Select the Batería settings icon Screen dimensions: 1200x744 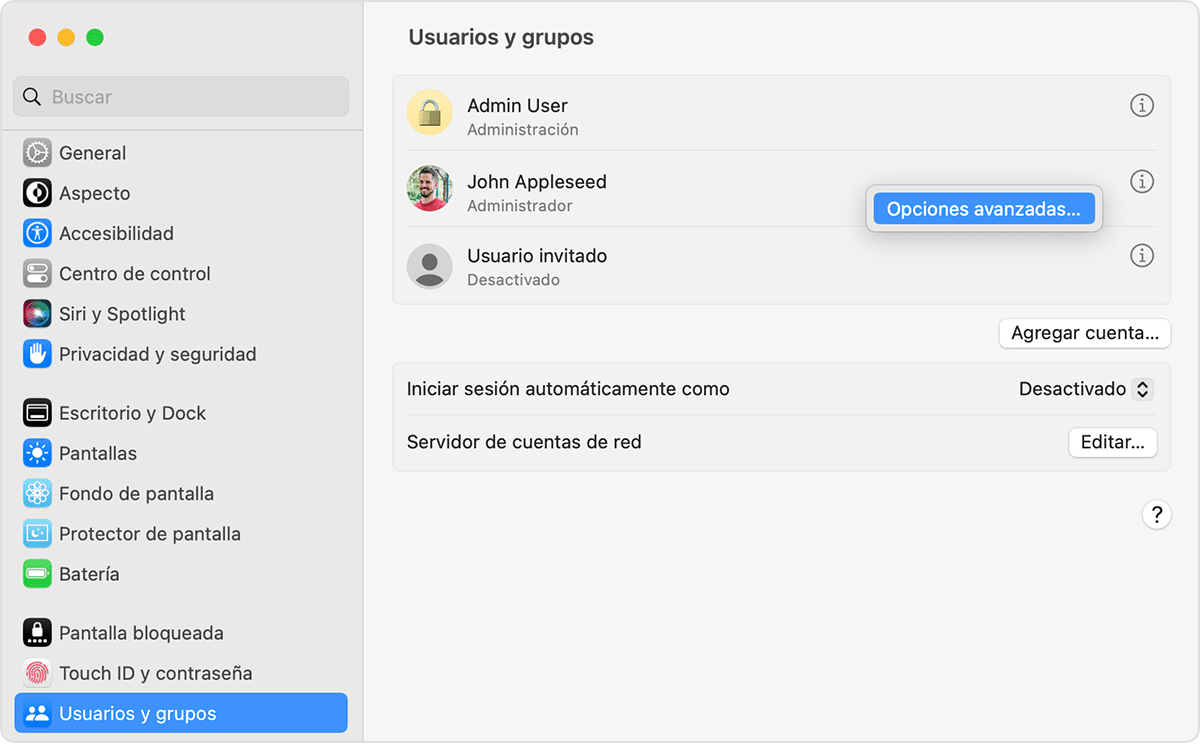90,573
